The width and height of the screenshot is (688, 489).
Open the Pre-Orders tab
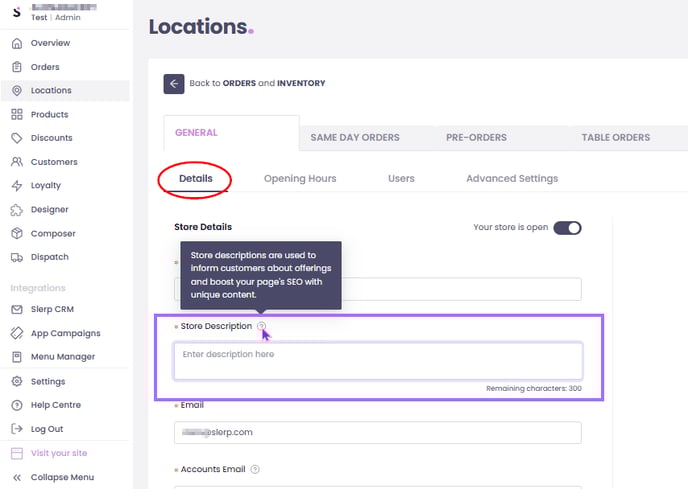click(476, 137)
